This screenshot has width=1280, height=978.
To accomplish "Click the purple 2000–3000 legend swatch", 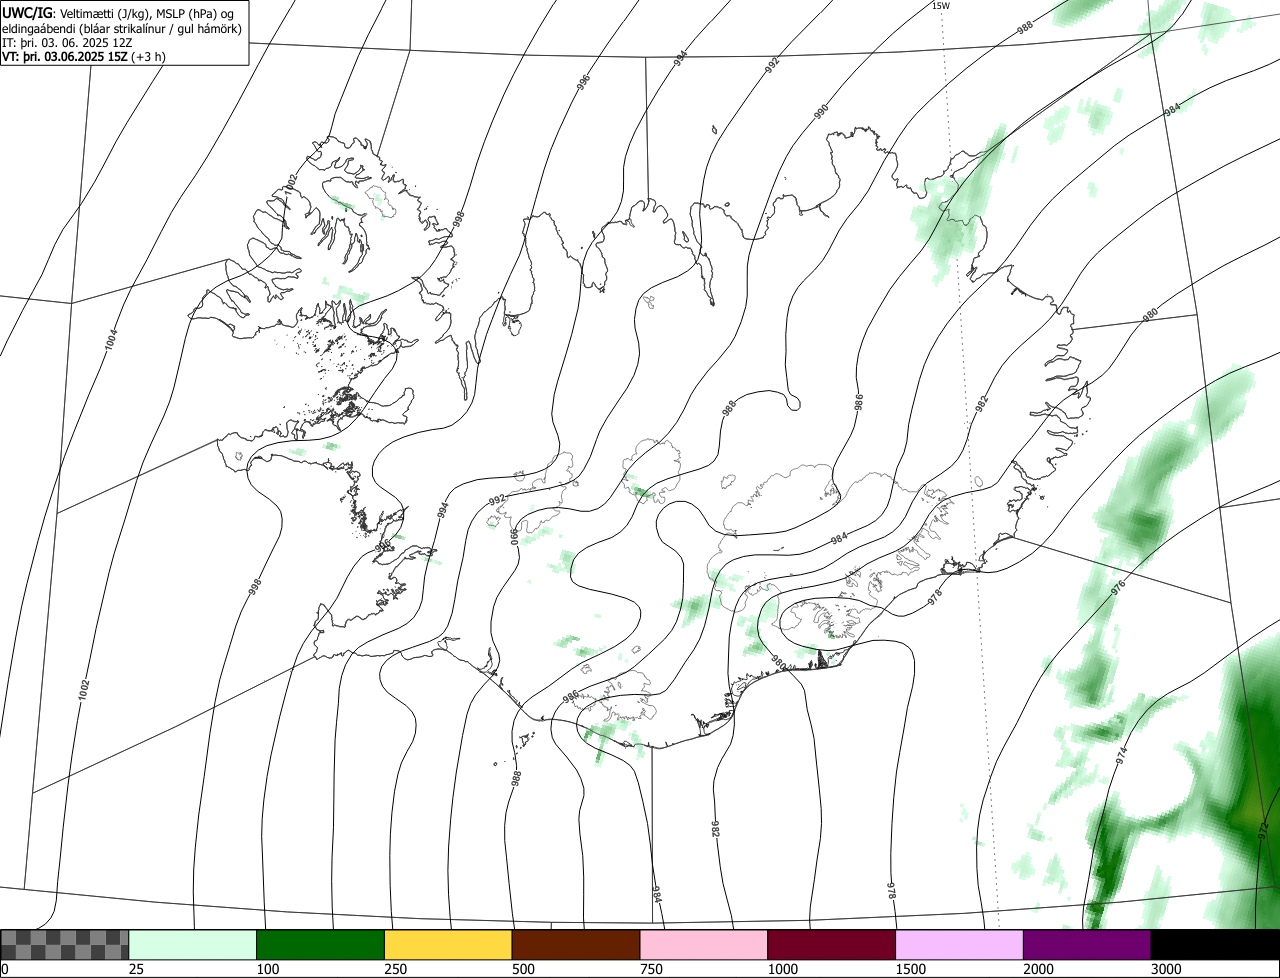I will (x=1087, y=945).
